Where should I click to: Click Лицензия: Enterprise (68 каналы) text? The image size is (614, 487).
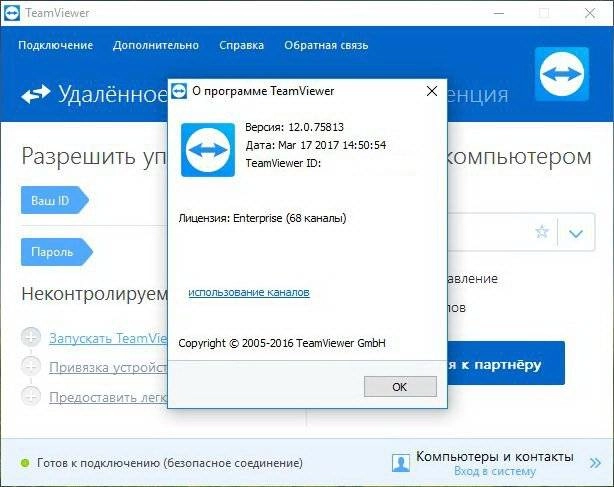pos(262,218)
